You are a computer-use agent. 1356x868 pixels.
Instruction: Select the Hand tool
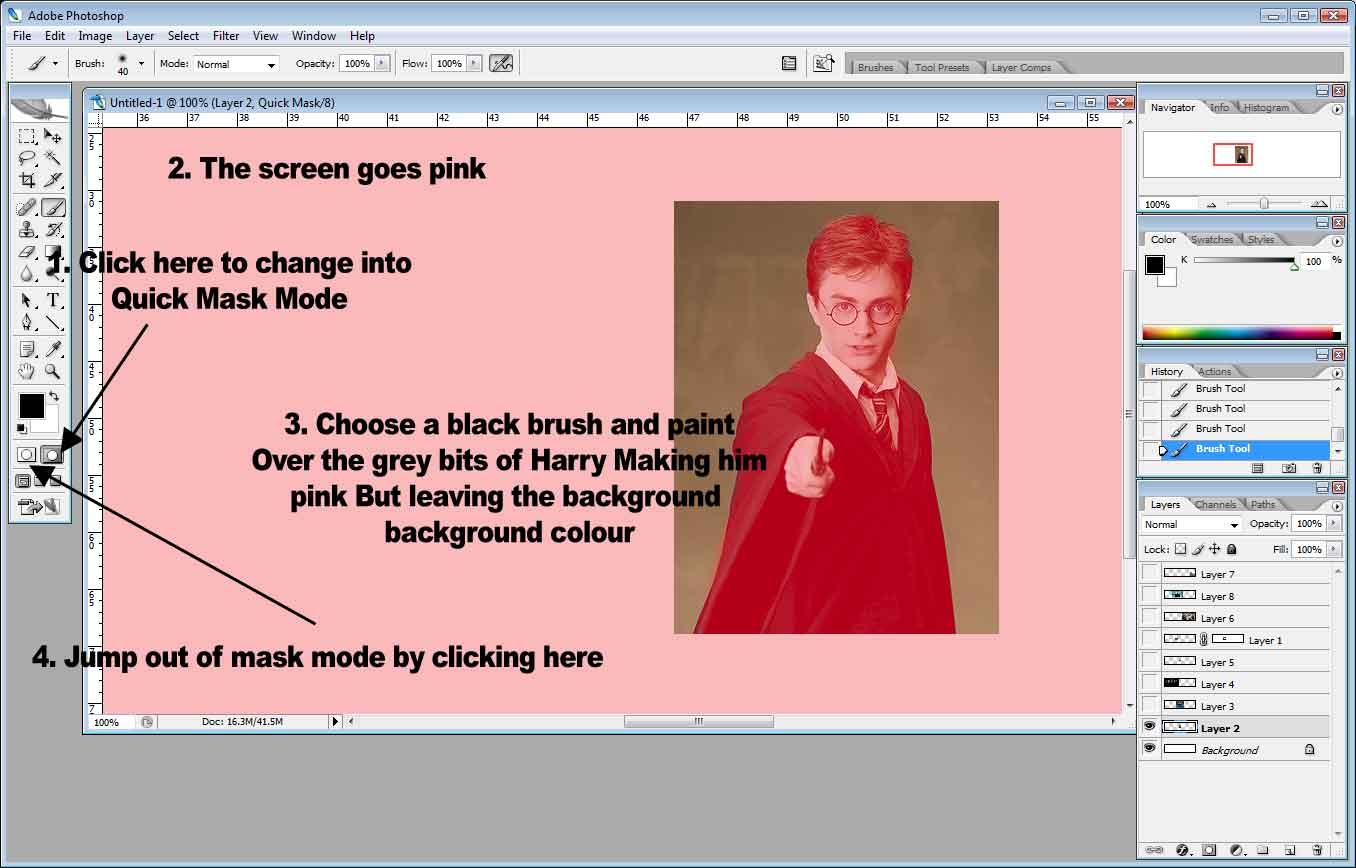click(27, 371)
